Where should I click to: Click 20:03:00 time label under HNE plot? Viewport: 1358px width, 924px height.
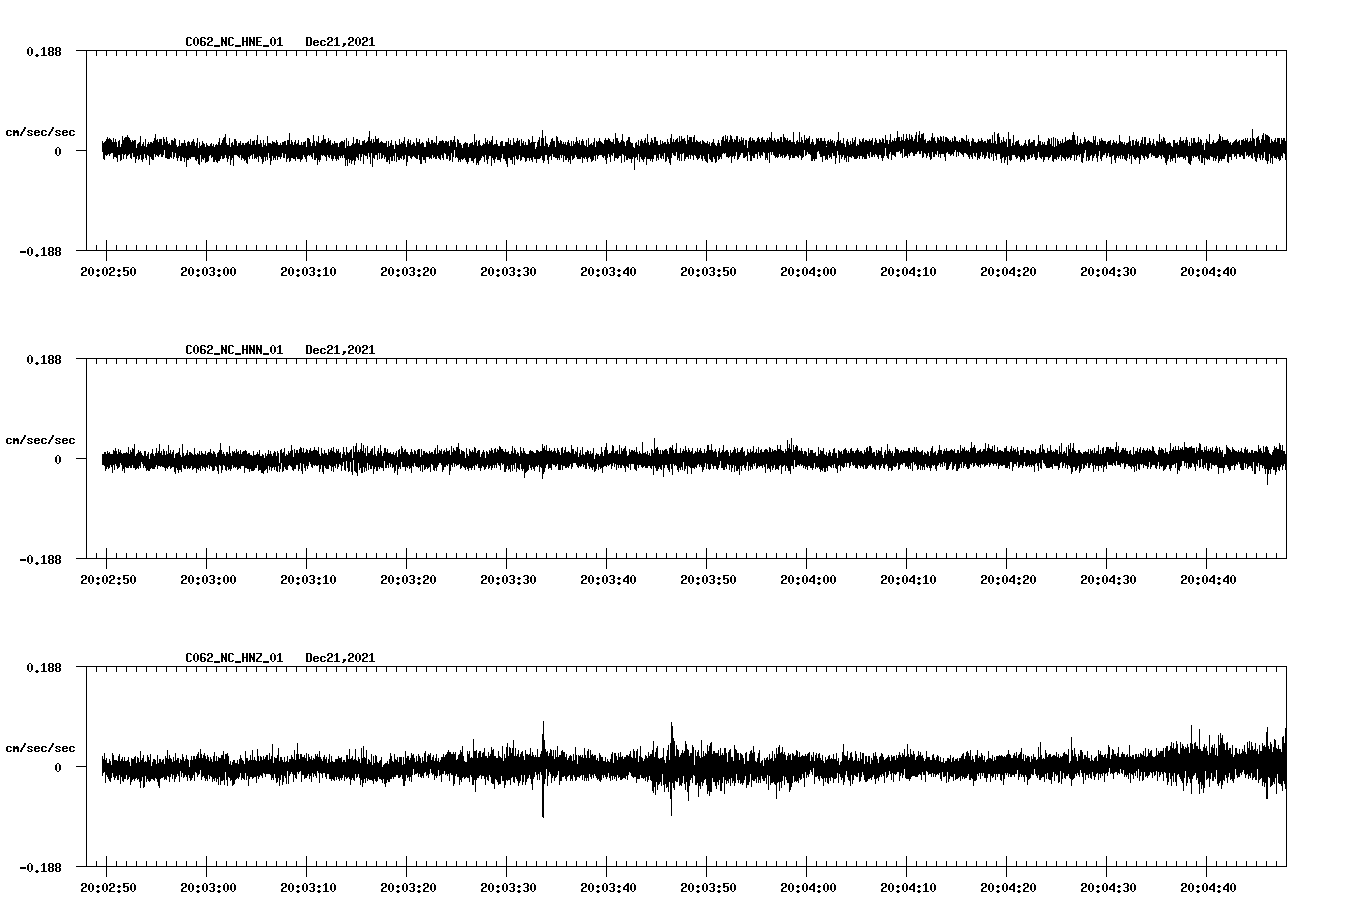[208, 272]
